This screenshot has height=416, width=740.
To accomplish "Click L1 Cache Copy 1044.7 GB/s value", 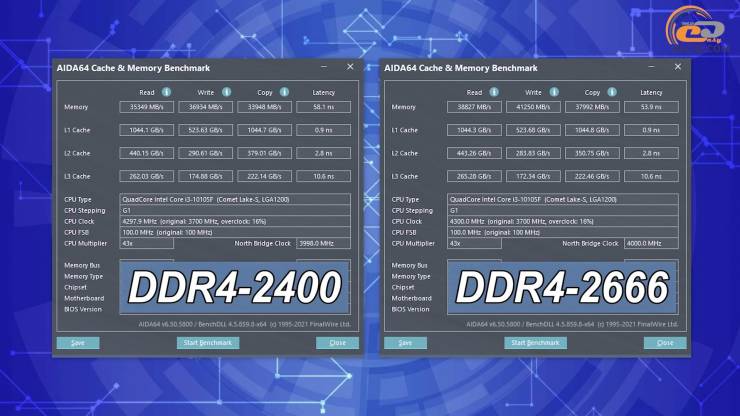I will [x=264, y=130].
